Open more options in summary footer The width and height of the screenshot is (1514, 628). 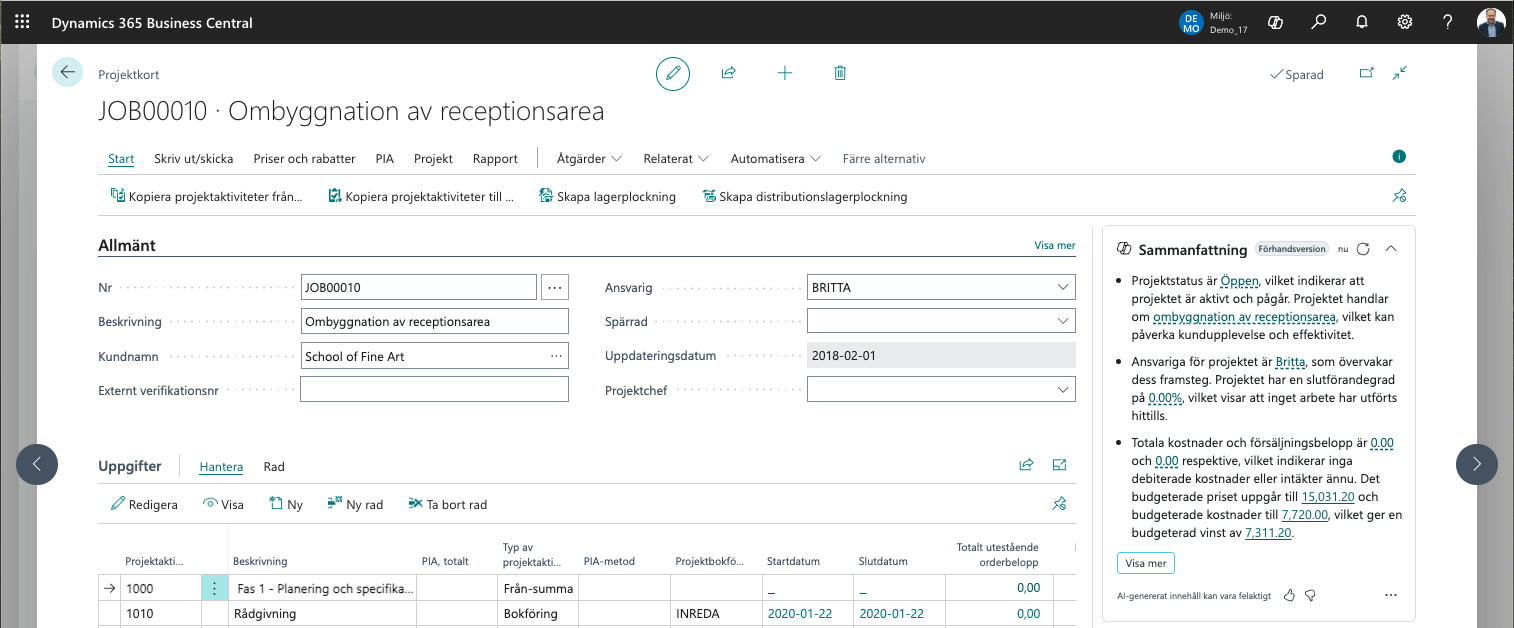[1391, 595]
